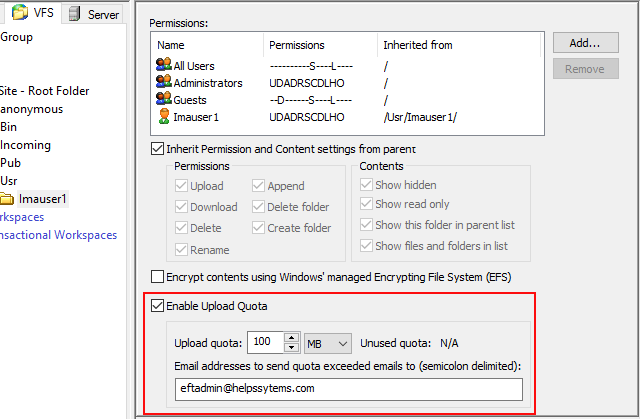Click the VFS tab folder icon

tap(19, 13)
